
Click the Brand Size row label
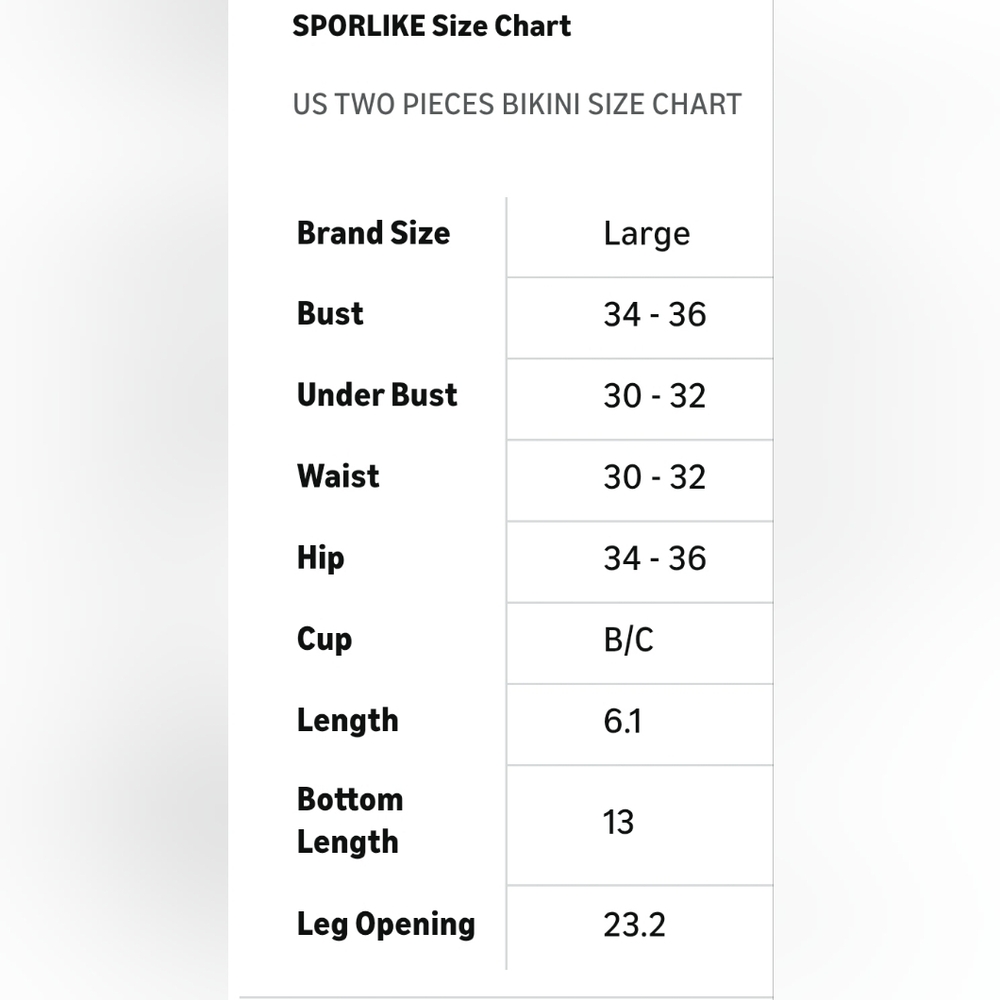point(373,233)
